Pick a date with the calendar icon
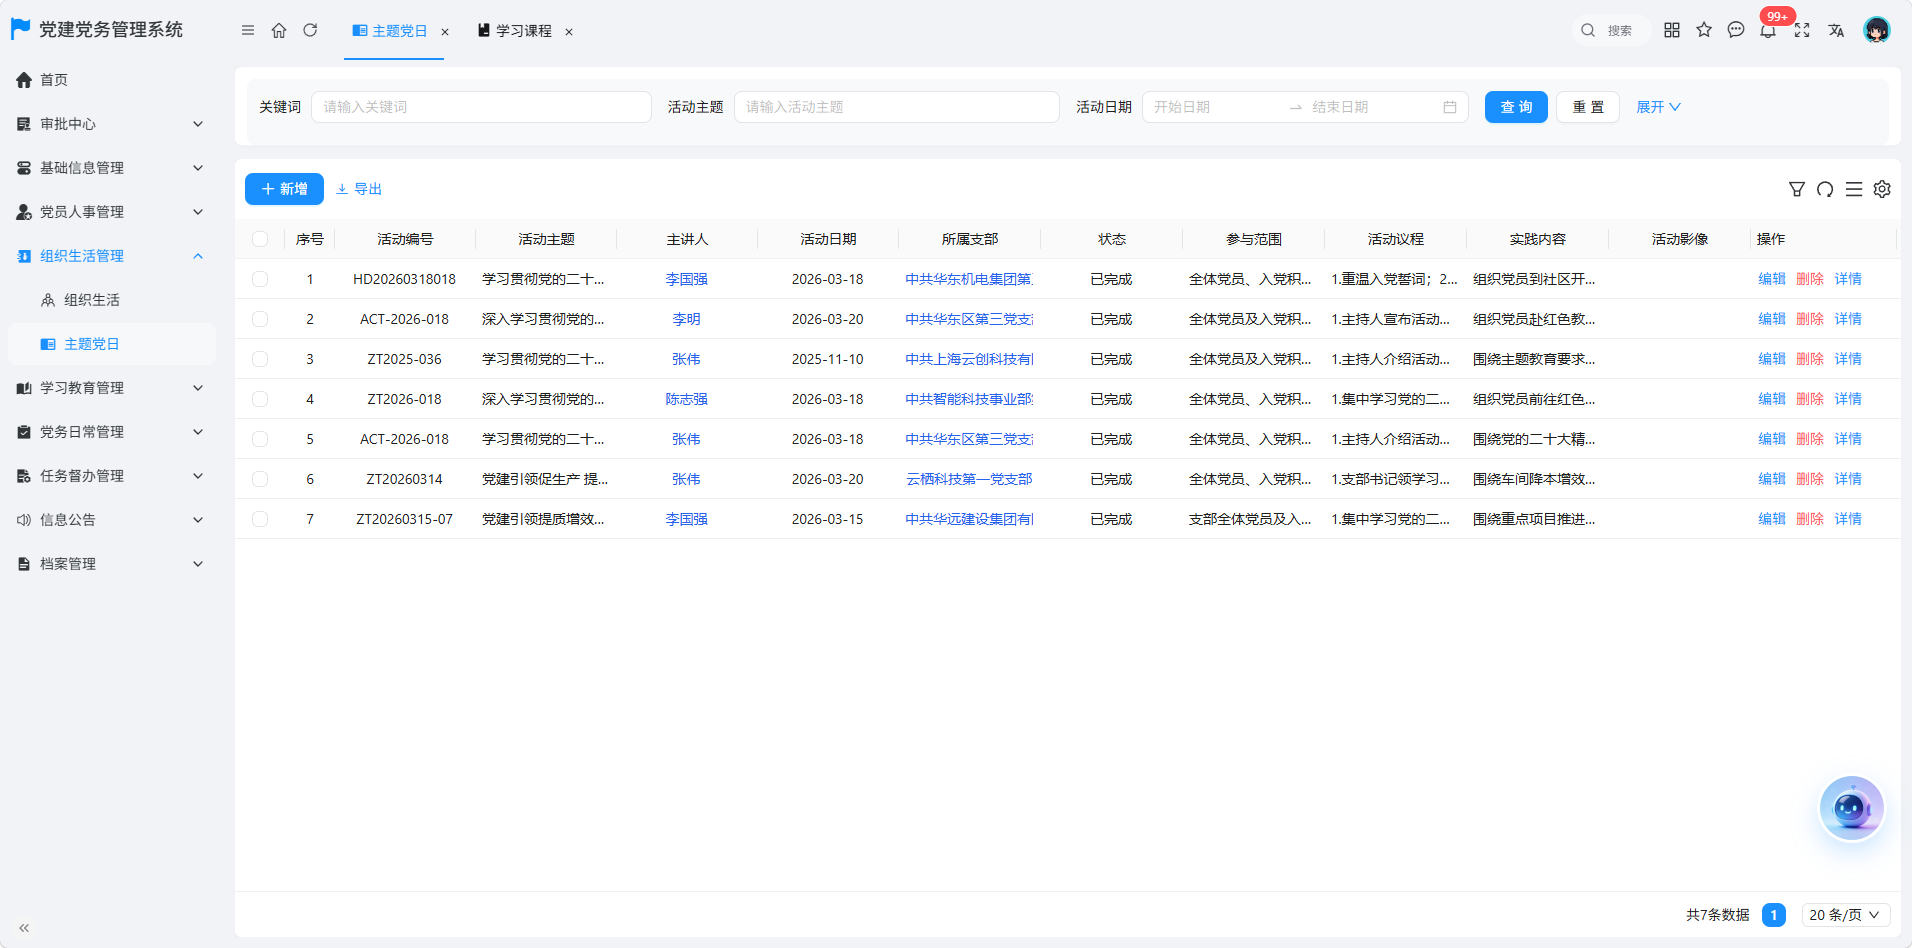Image resolution: width=1912 pixels, height=948 pixels. 1450,107
